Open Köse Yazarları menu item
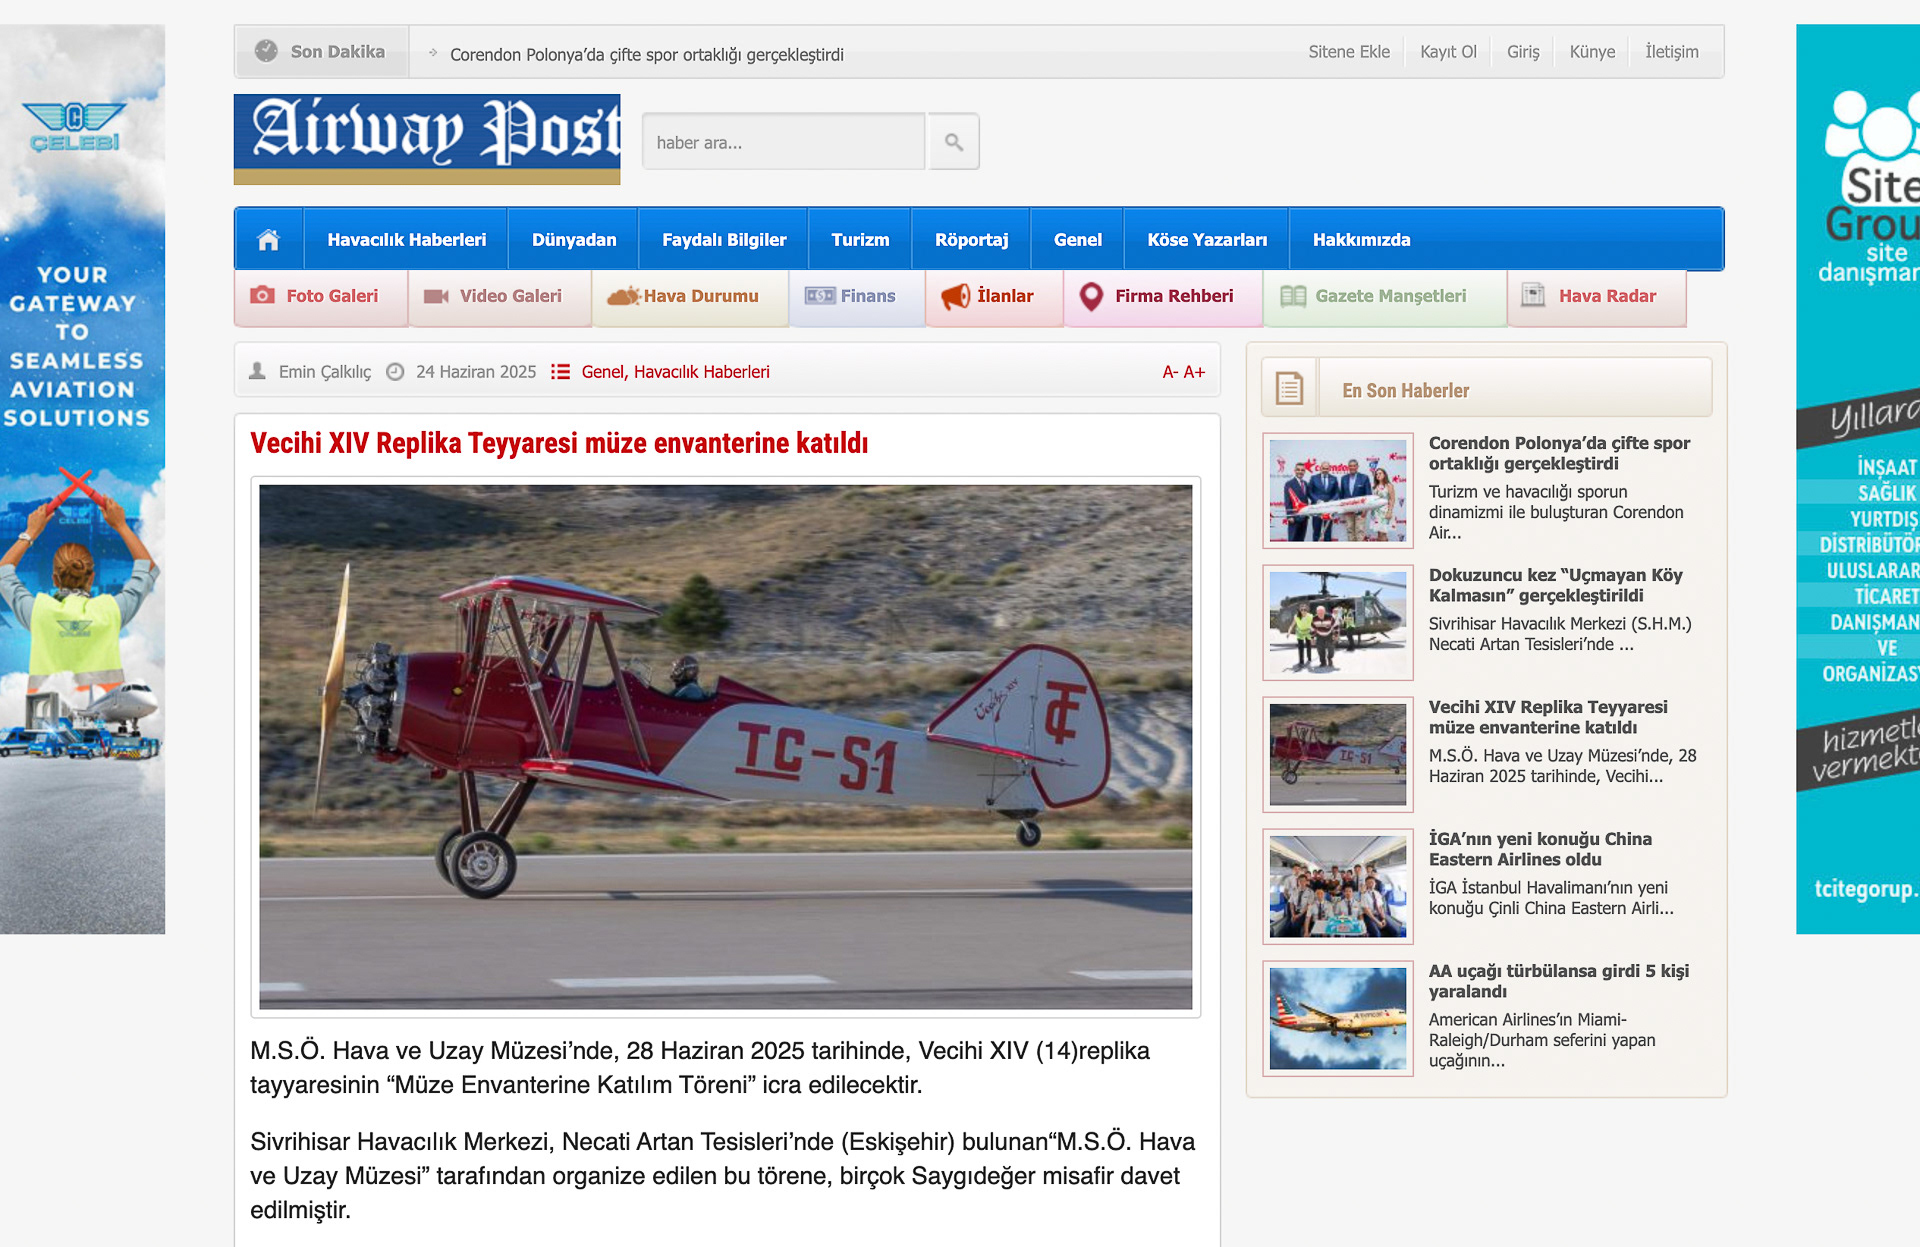1920x1247 pixels. click(x=1206, y=240)
